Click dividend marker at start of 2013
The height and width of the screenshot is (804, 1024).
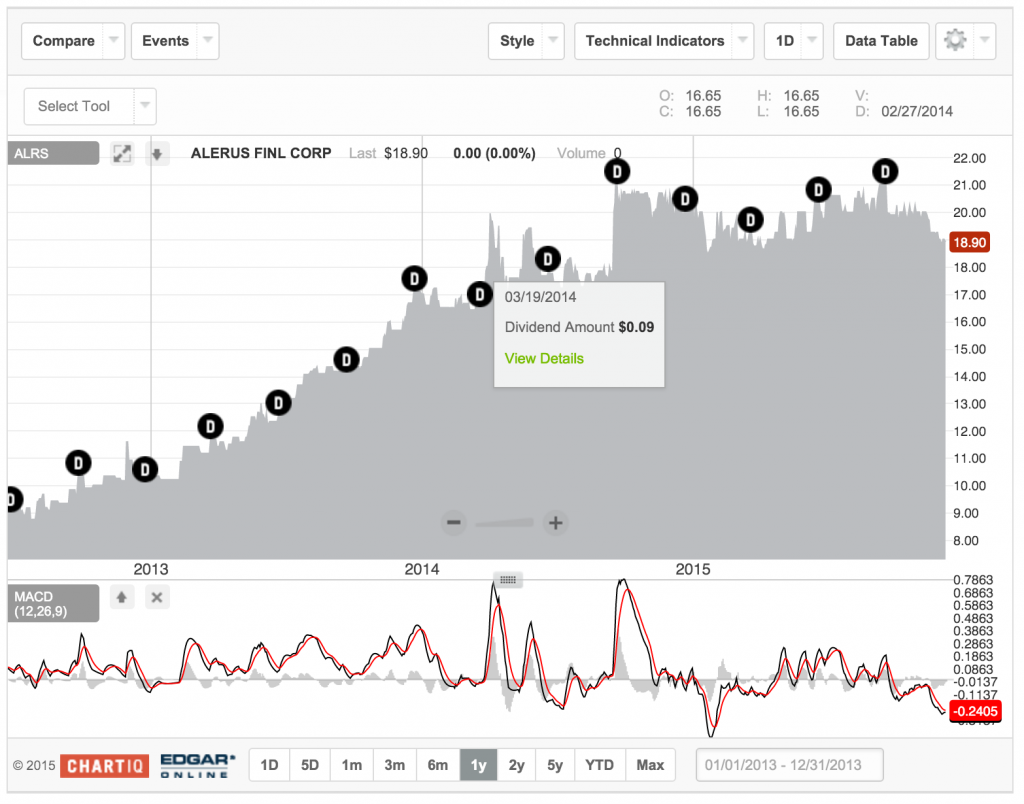coord(145,469)
